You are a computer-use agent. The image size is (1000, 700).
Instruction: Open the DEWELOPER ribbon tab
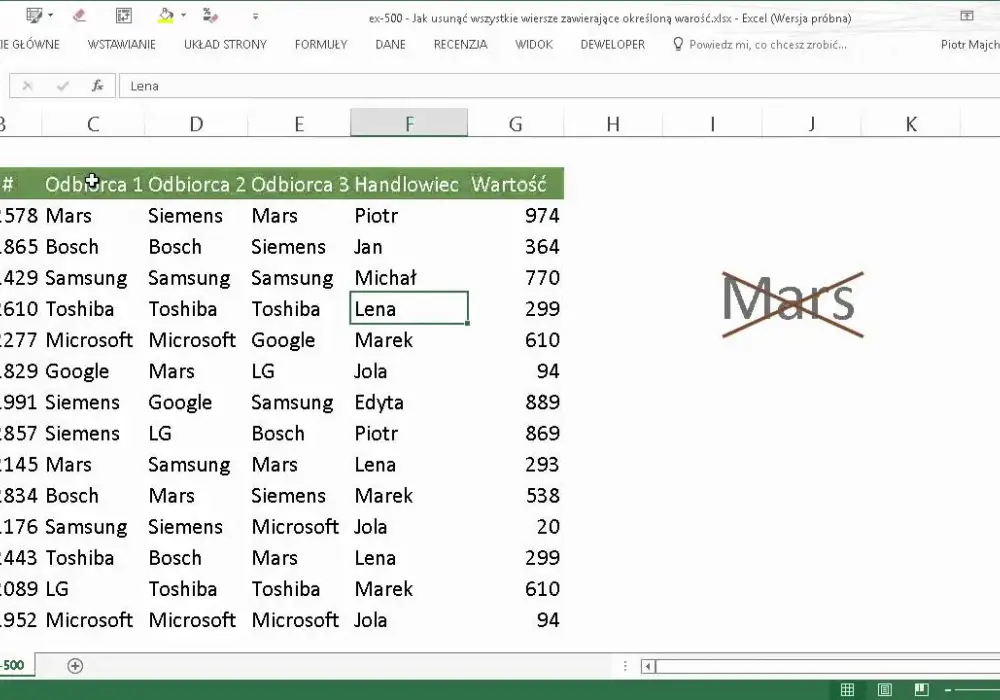coord(612,45)
